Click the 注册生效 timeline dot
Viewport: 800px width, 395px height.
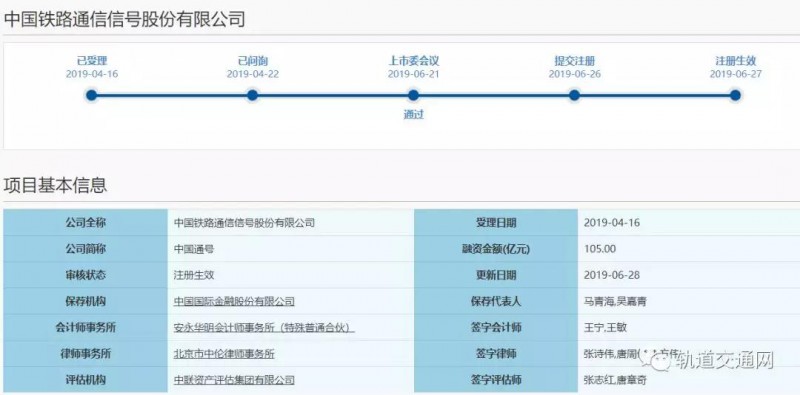tap(735, 95)
